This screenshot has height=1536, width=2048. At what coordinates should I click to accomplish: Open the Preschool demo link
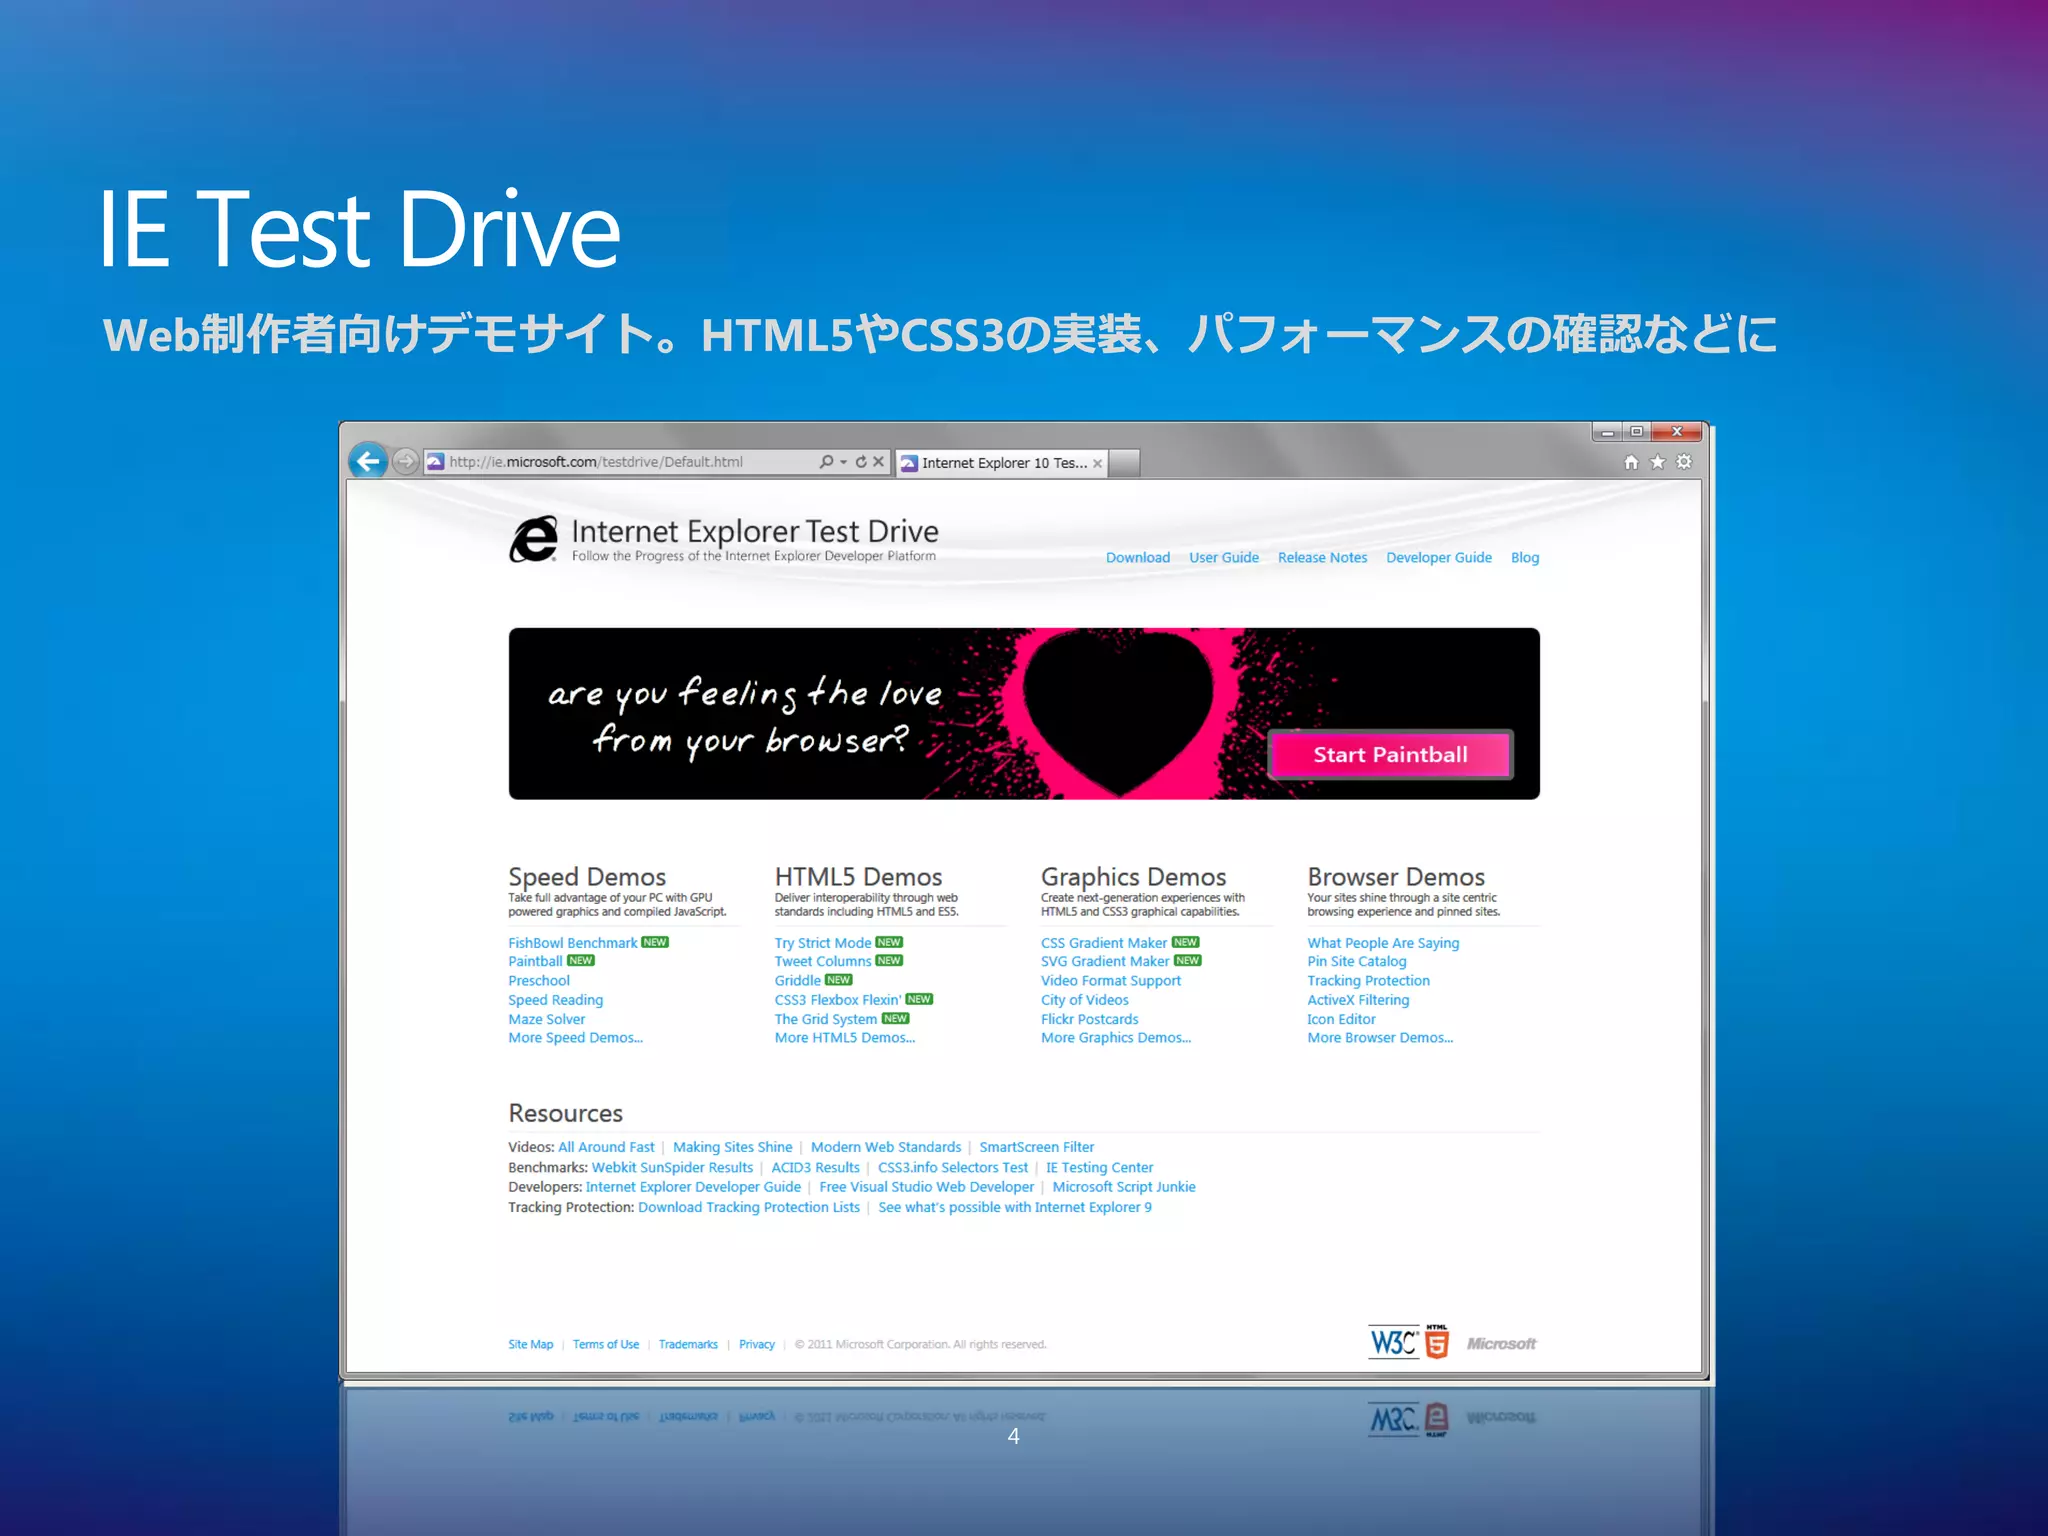pos(538,981)
